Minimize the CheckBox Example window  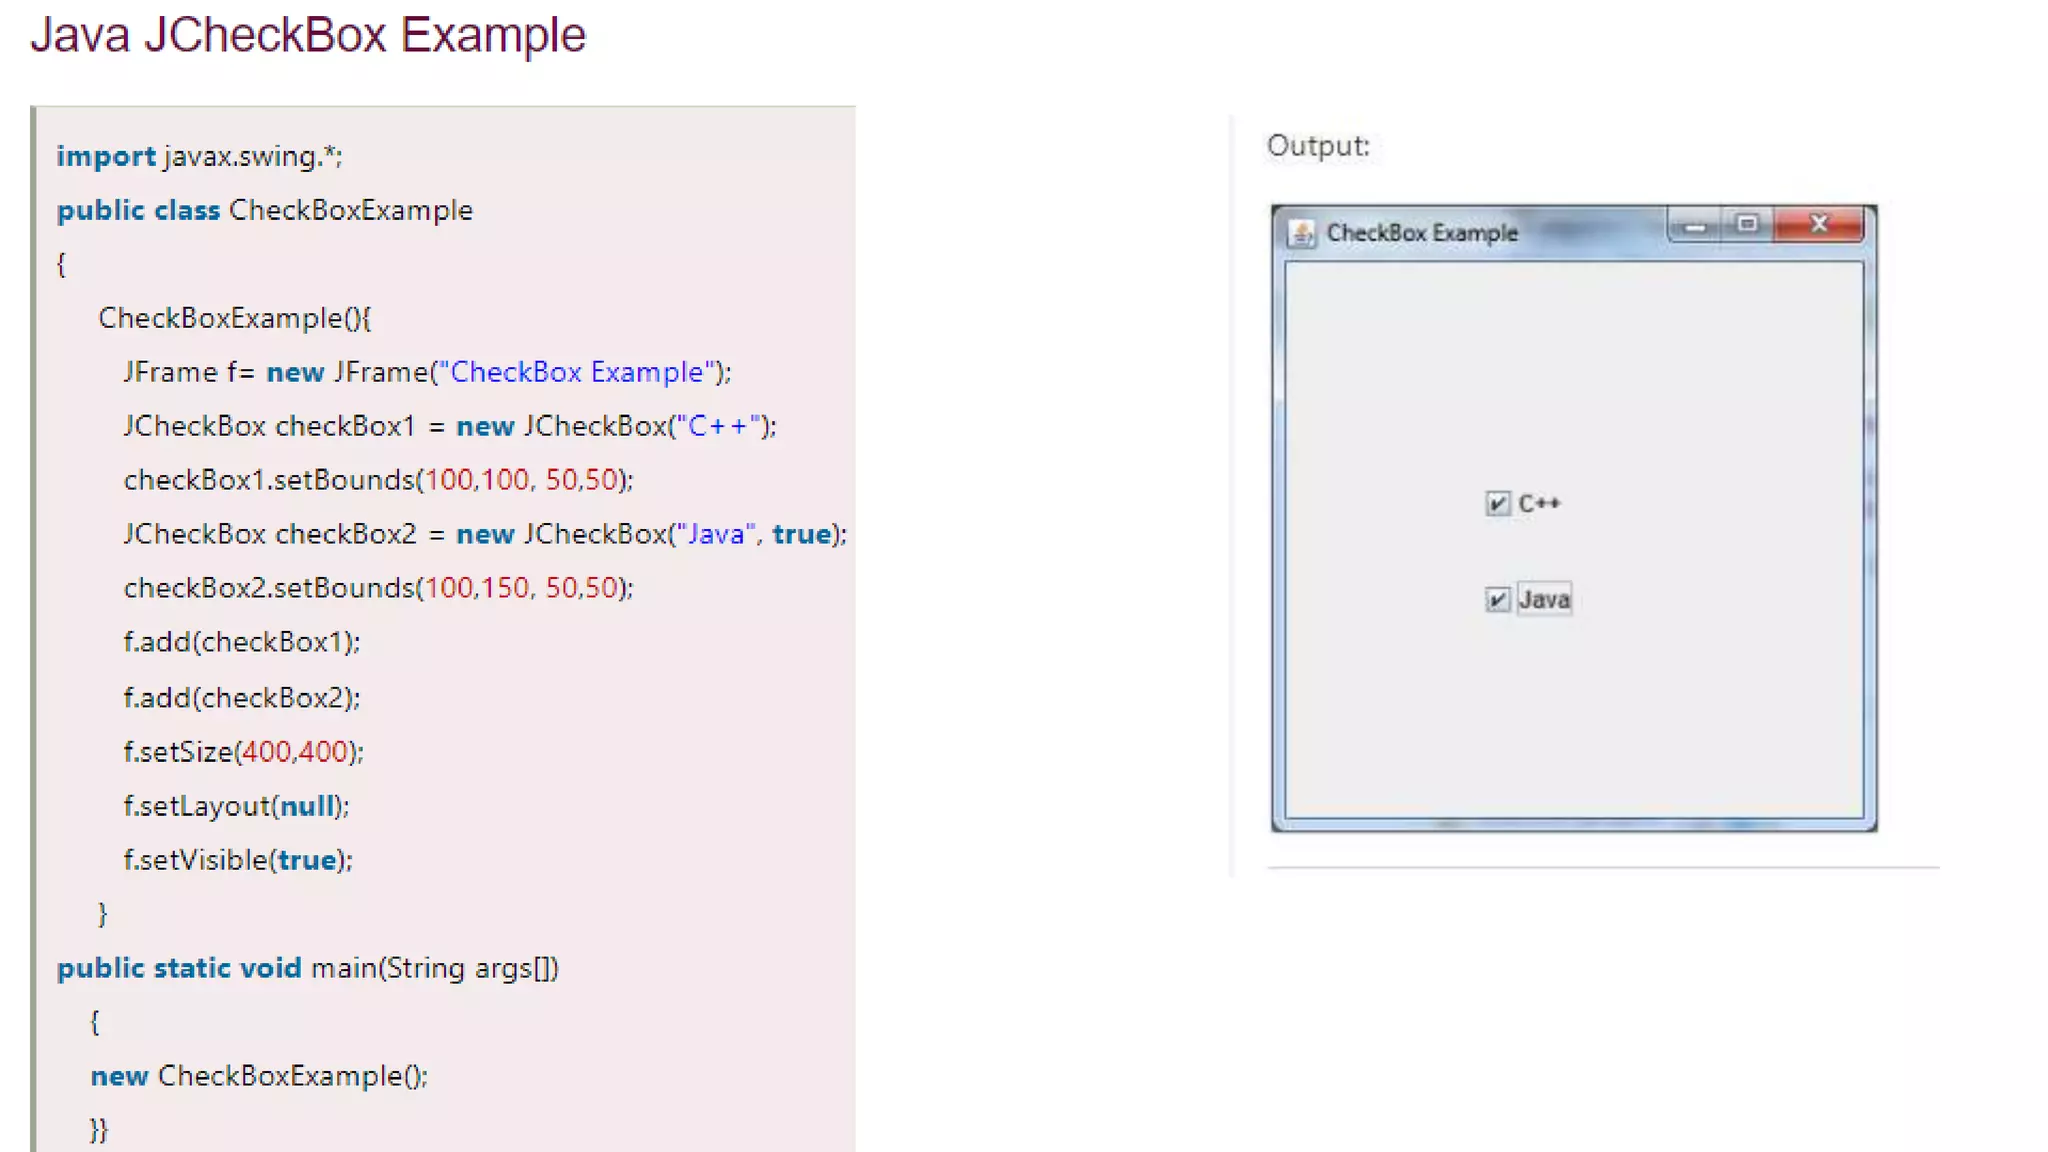[1695, 226]
